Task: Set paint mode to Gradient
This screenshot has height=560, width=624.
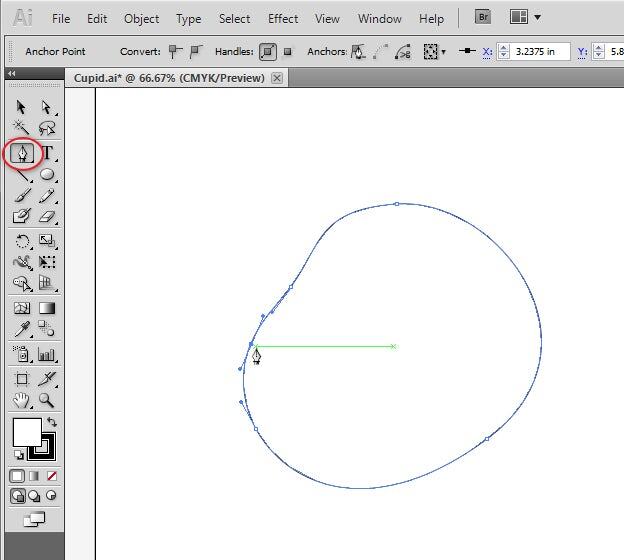Action: click(x=35, y=476)
